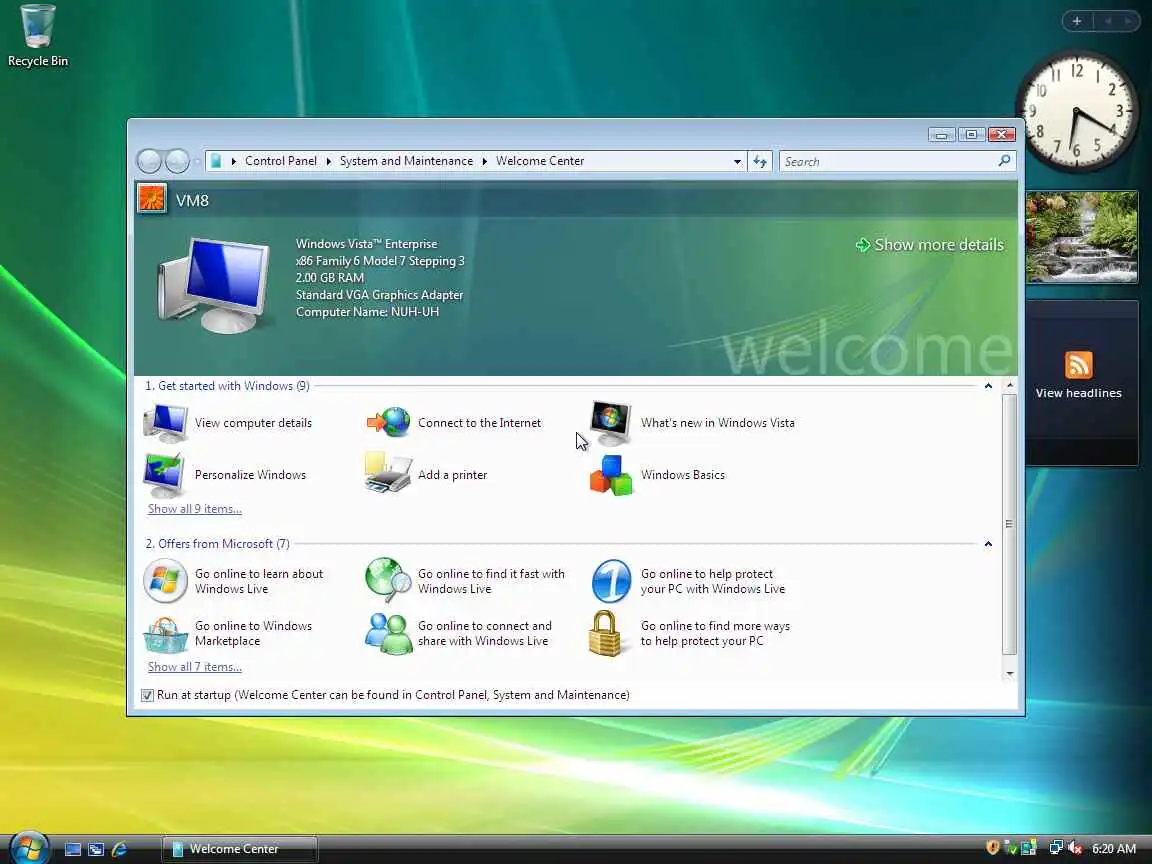Click Show all 7 items link
This screenshot has height=864, width=1152.
click(195, 666)
